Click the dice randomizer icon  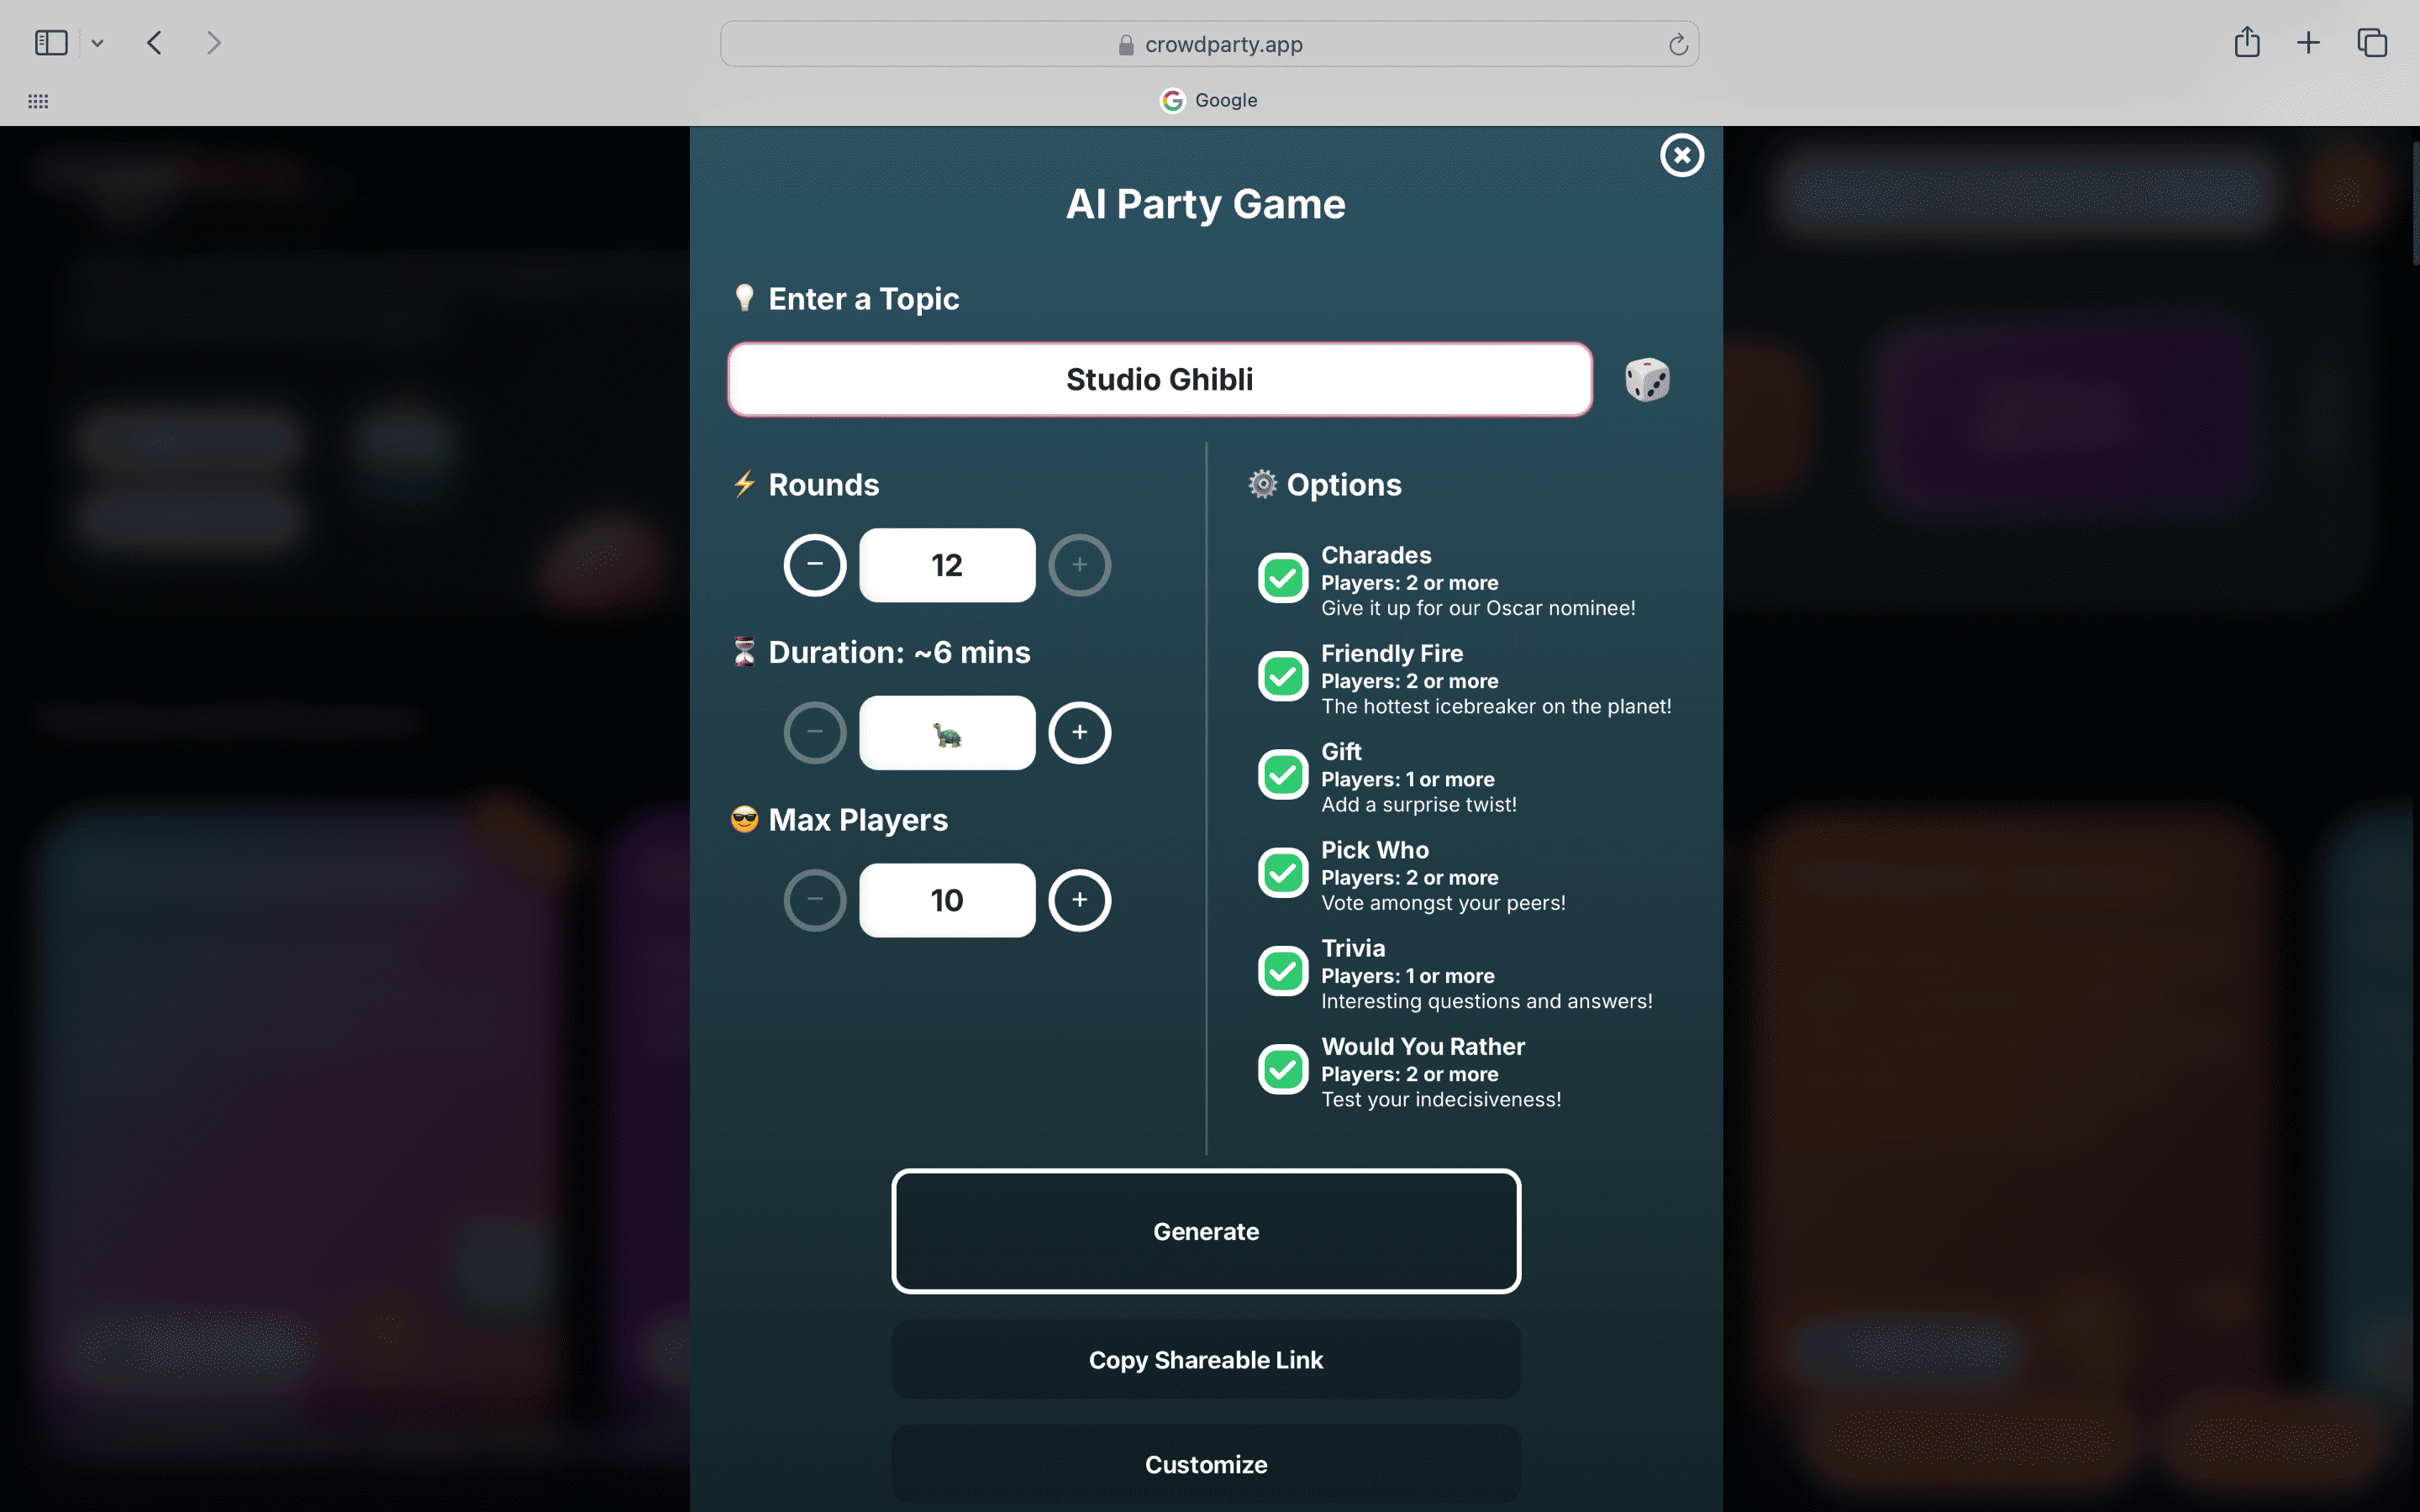click(1643, 380)
